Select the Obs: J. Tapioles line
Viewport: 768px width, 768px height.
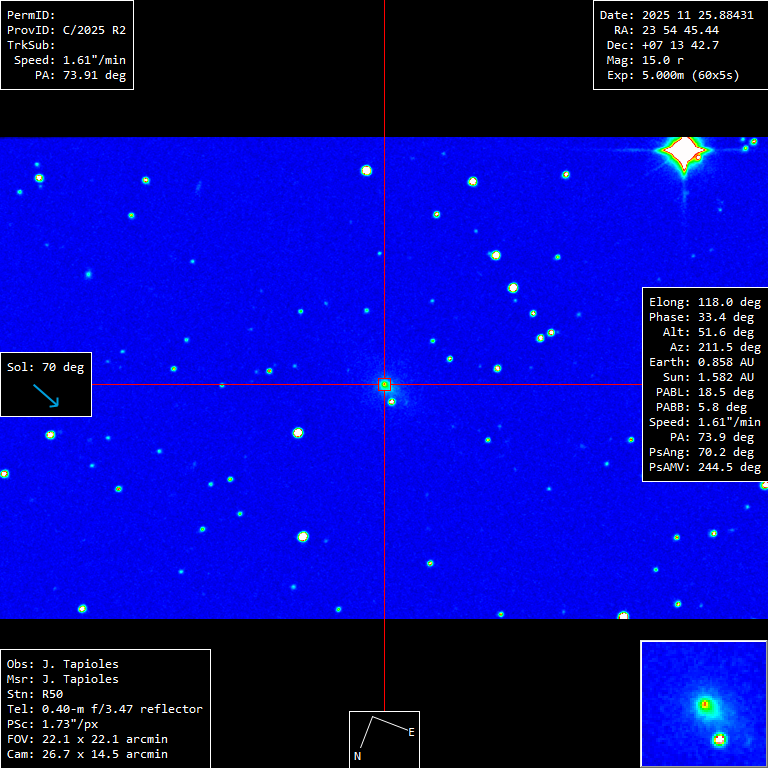pyautogui.click(x=62, y=664)
